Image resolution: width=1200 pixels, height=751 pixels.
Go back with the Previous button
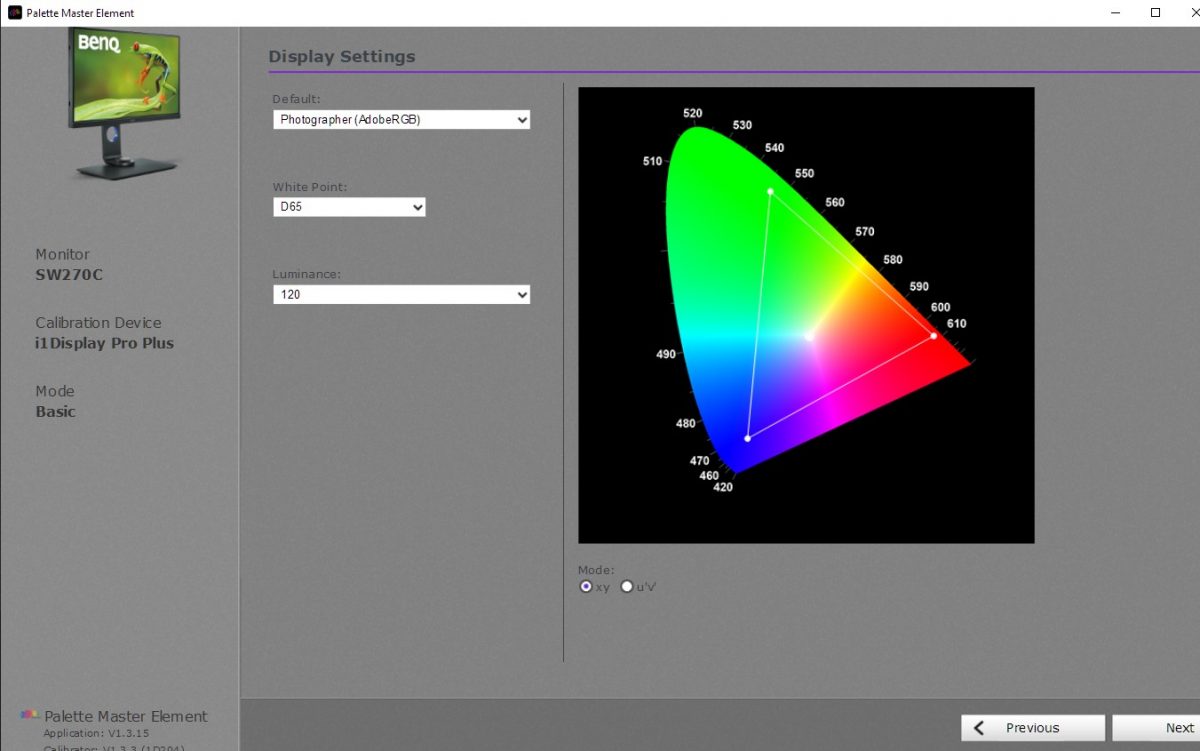tap(1033, 728)
